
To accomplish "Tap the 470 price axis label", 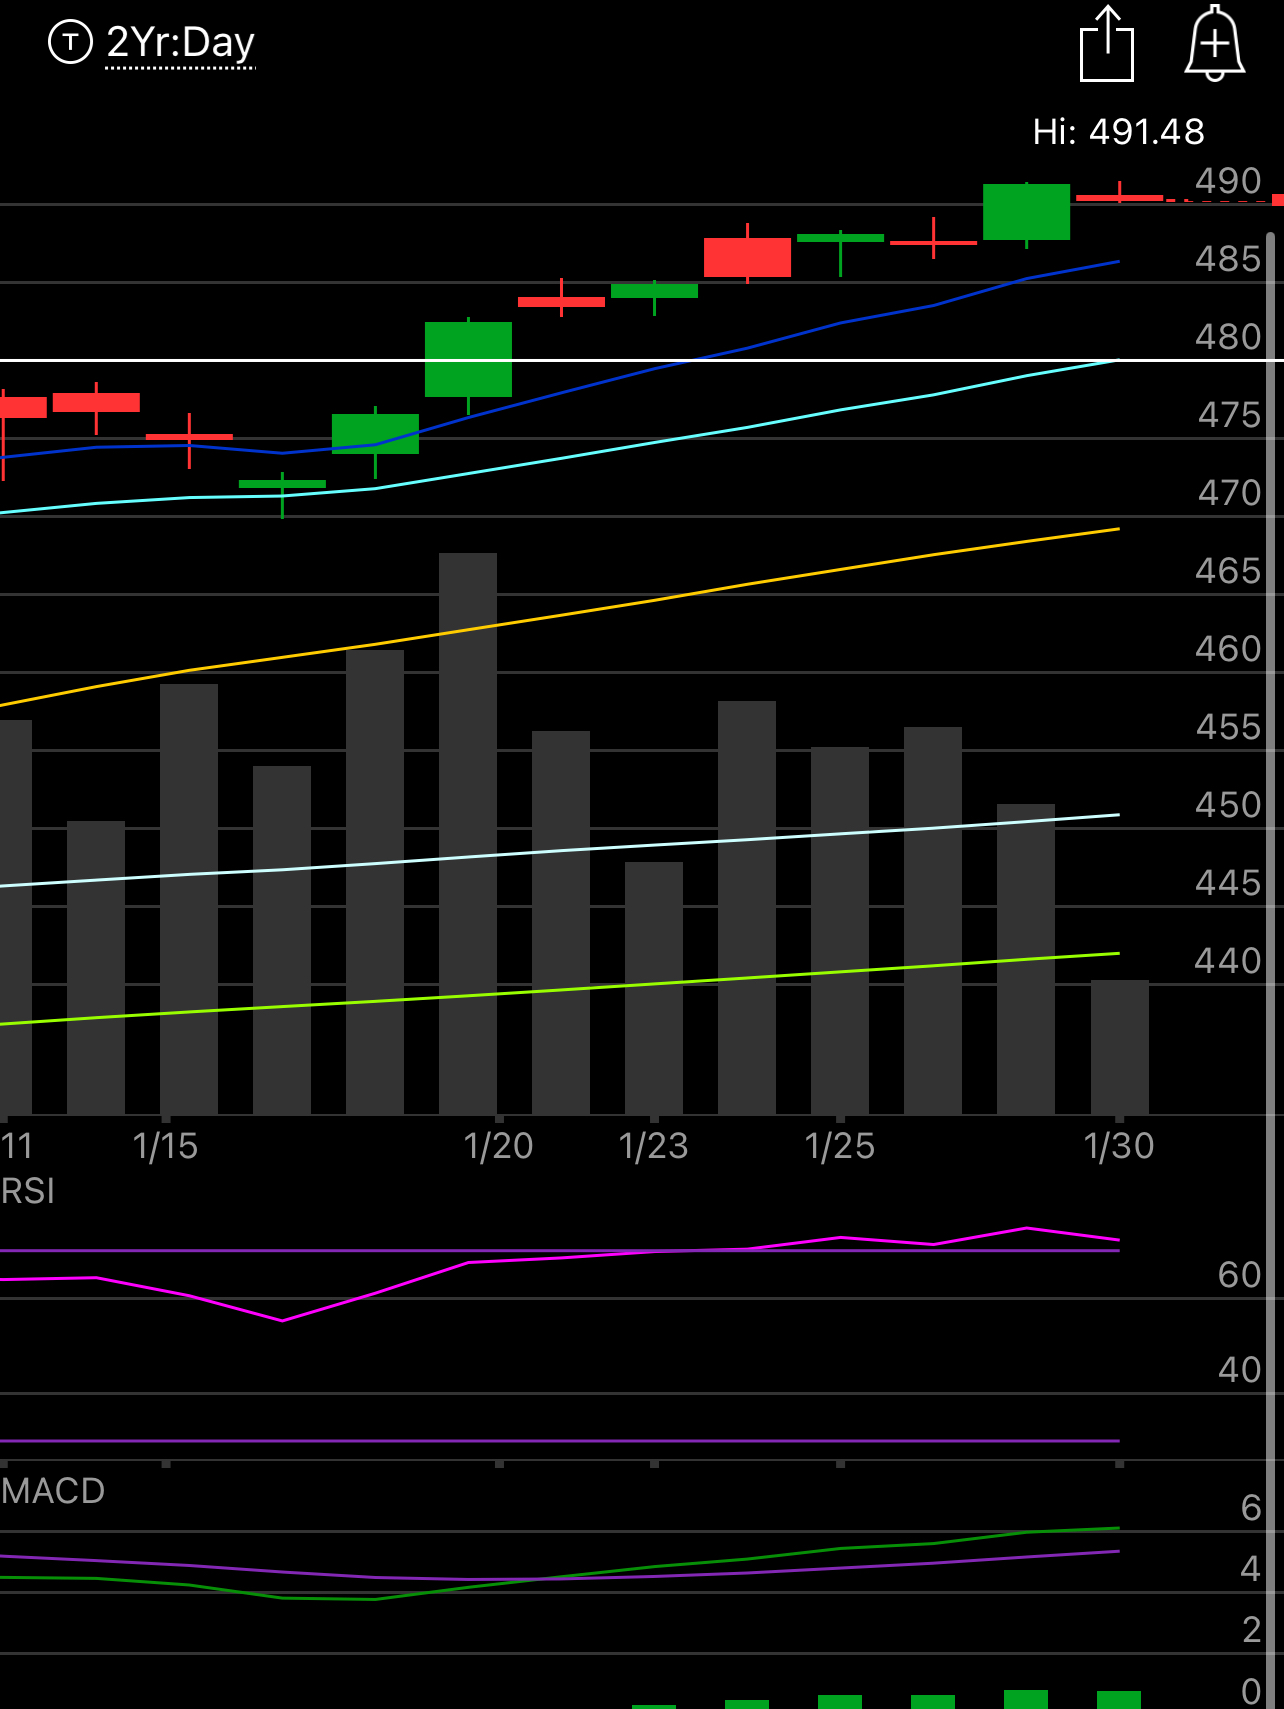I will coord(1228,493).
